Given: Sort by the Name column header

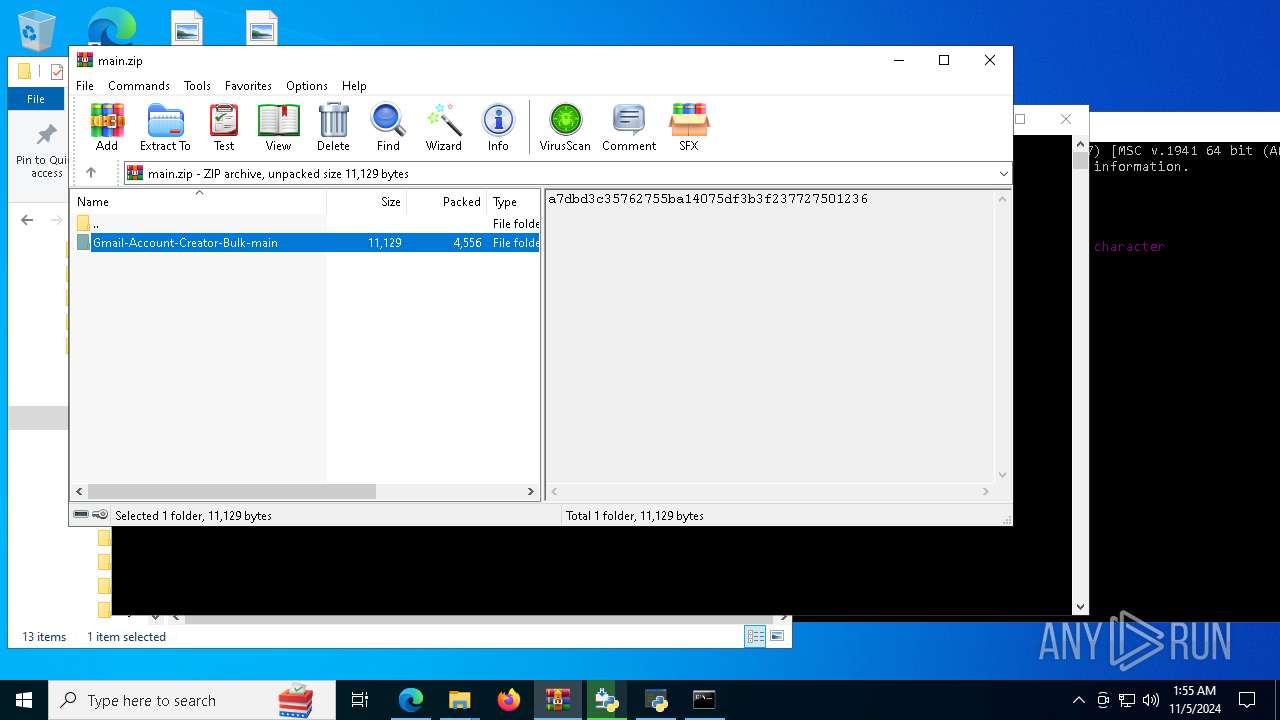Looking at the screenshot, I should point(198,202).
